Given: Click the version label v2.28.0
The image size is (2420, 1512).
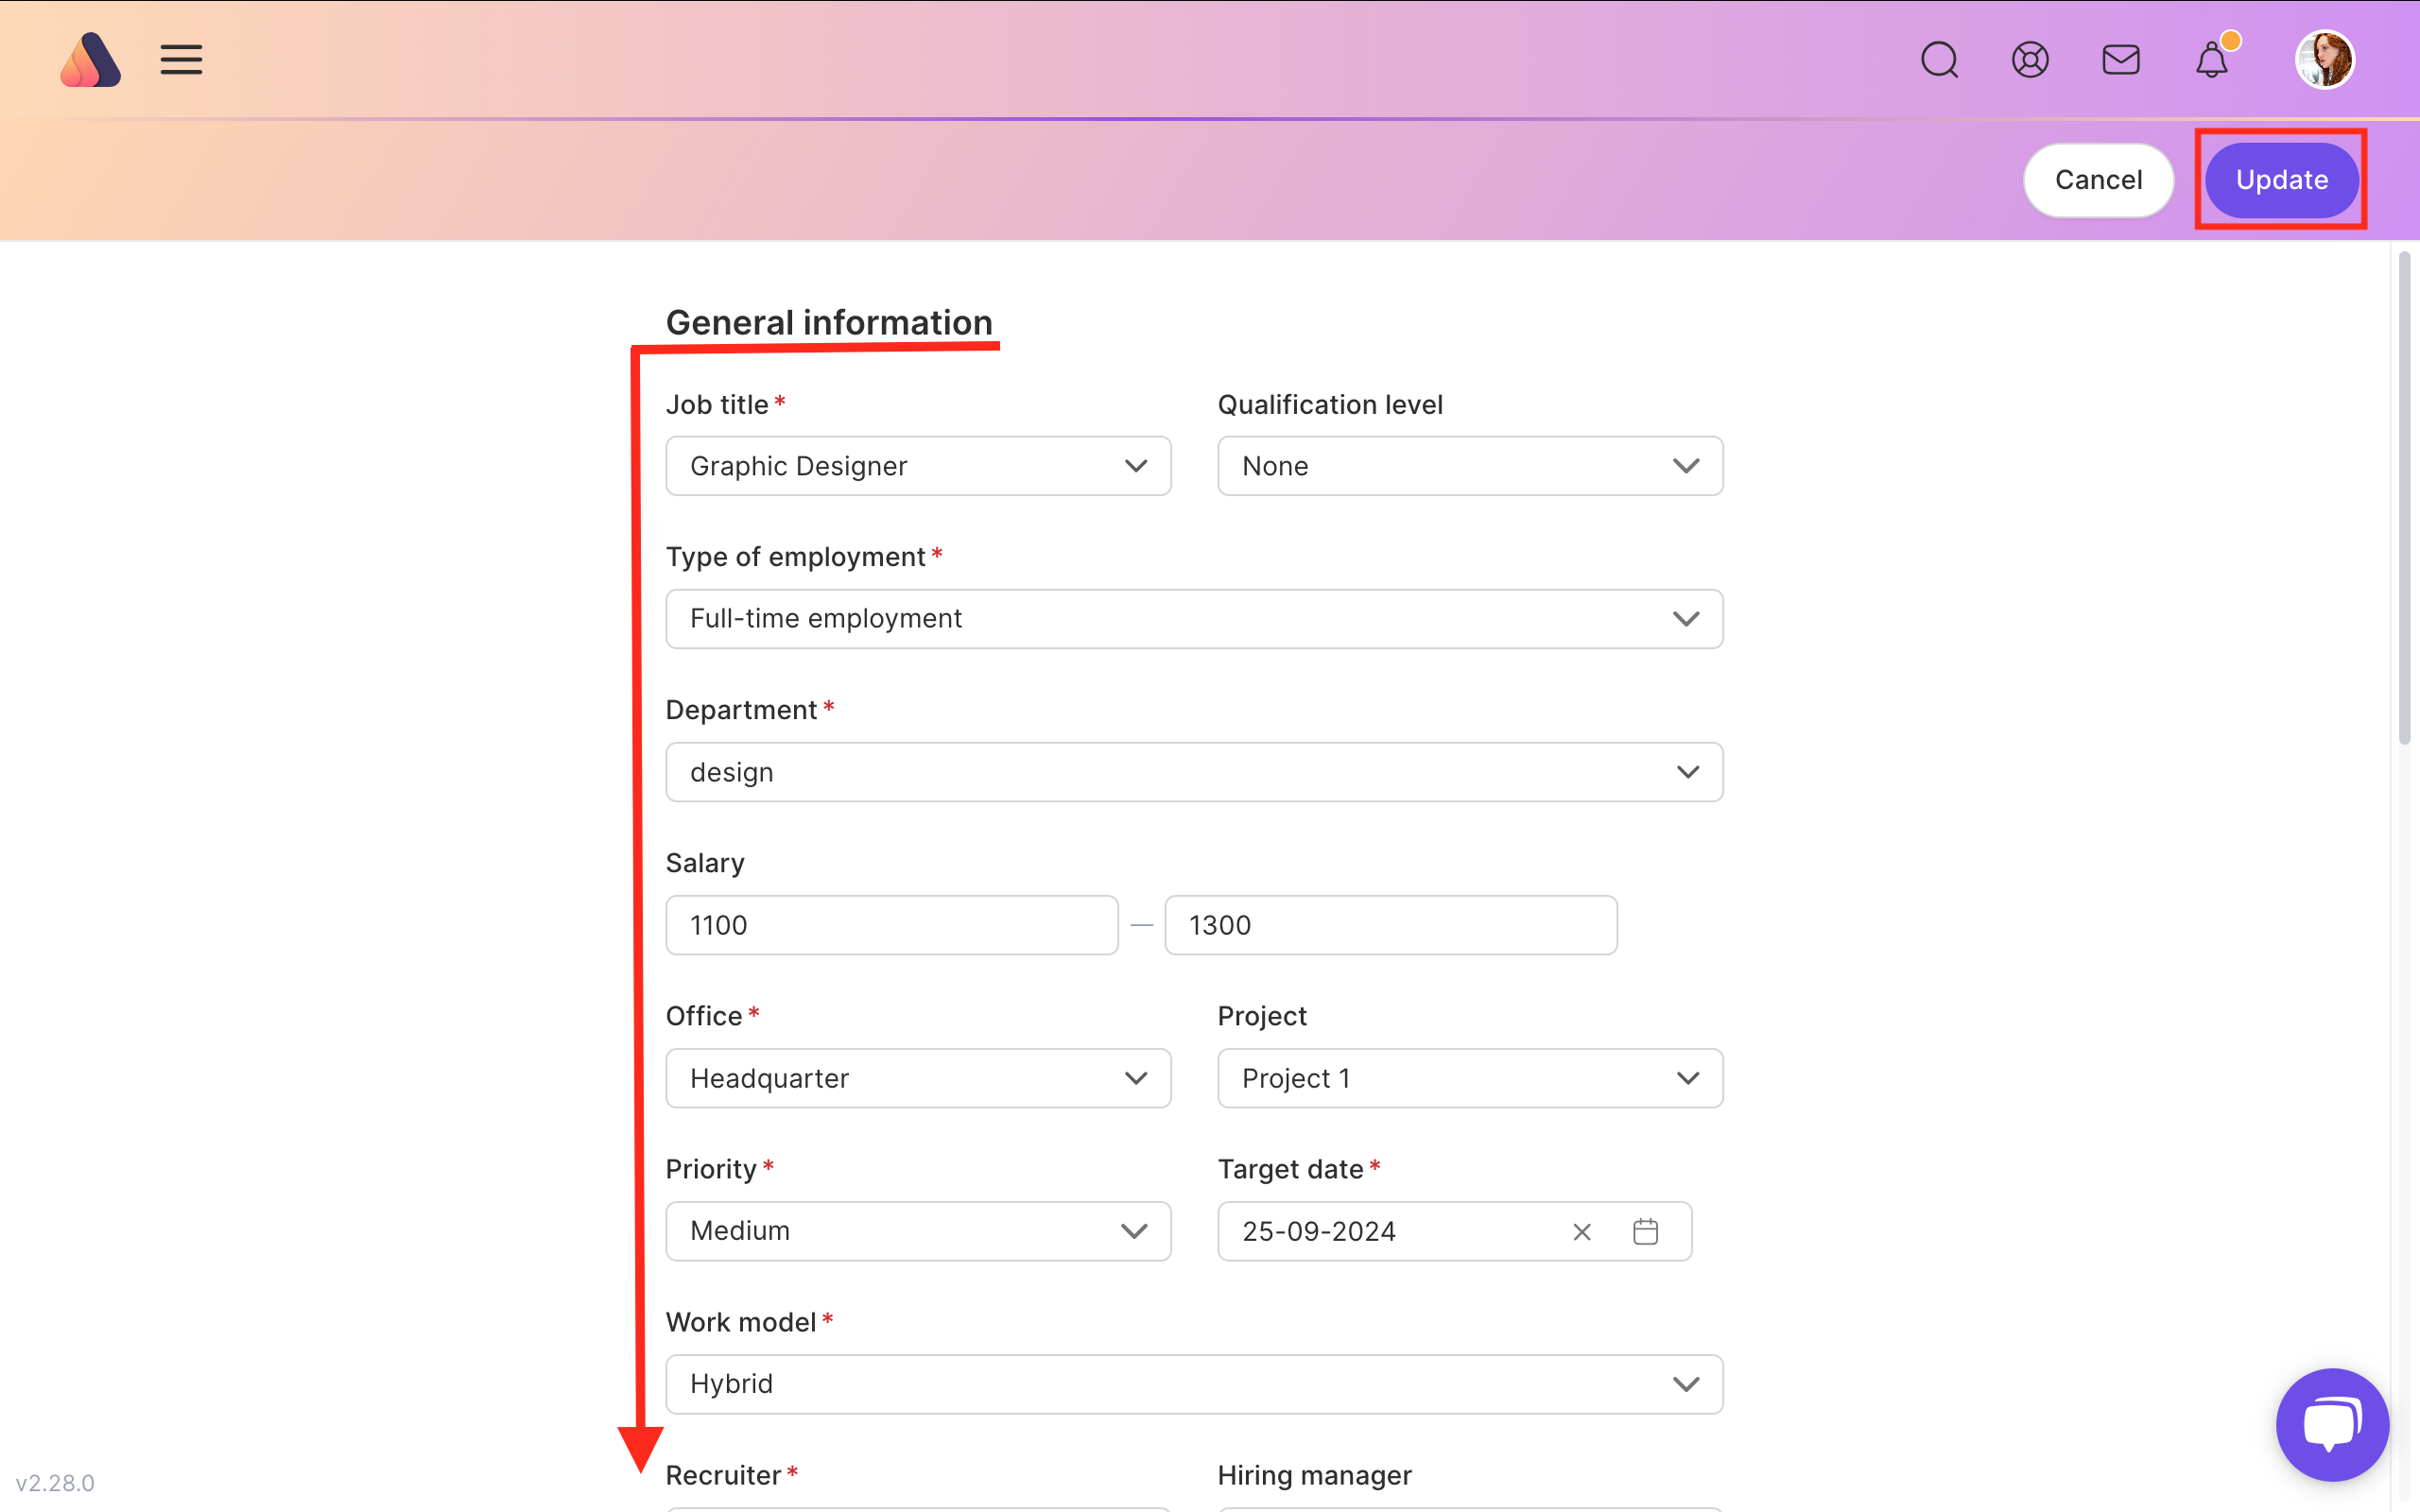Looking at the screenshot, I should click(55, 1483).
